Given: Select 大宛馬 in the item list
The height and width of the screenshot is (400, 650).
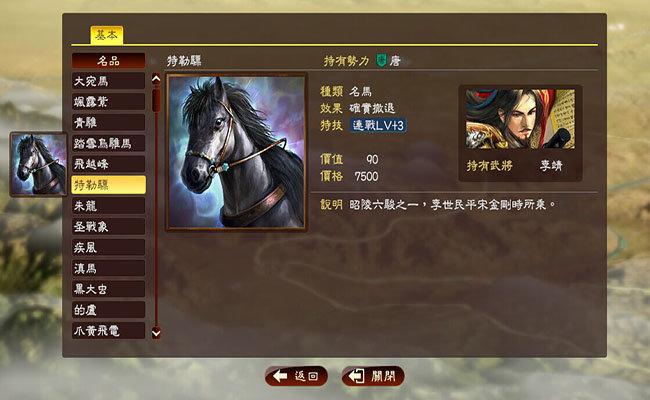Looking at the screenshot, I should [108, 81].
